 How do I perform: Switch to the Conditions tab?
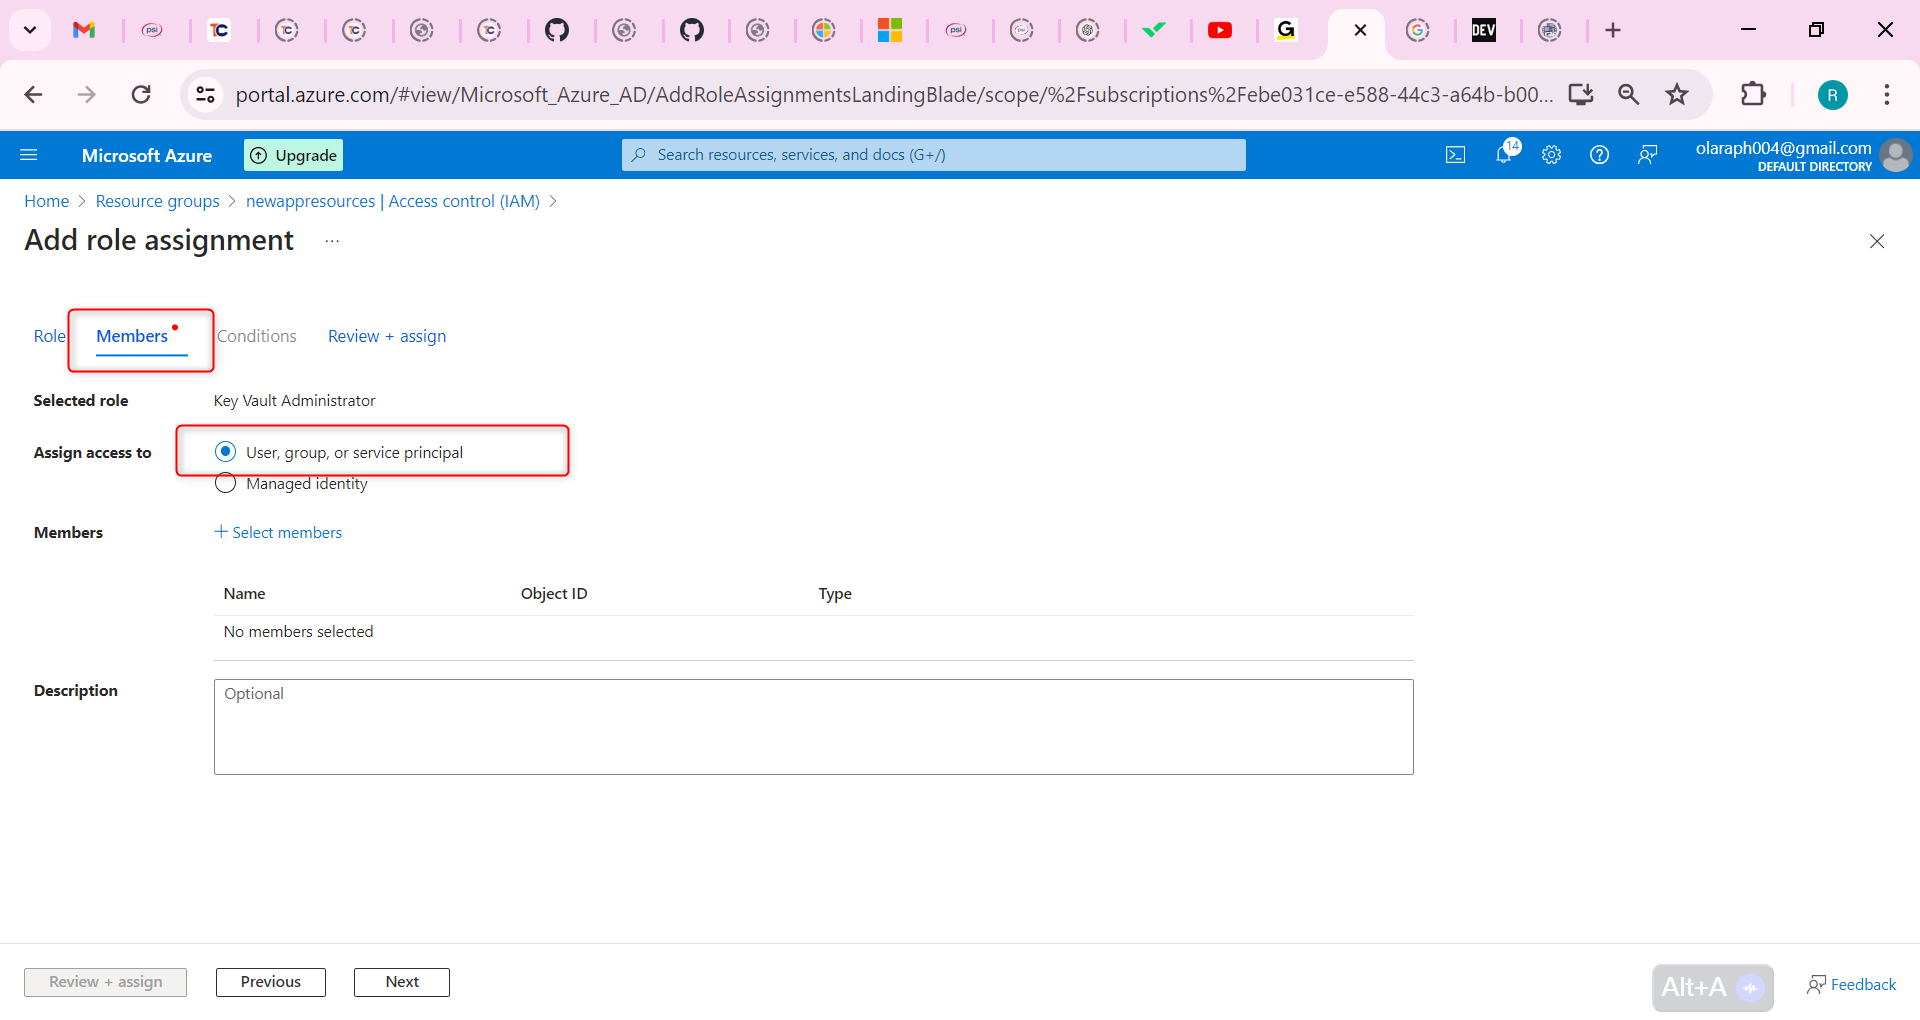(257, 336)
